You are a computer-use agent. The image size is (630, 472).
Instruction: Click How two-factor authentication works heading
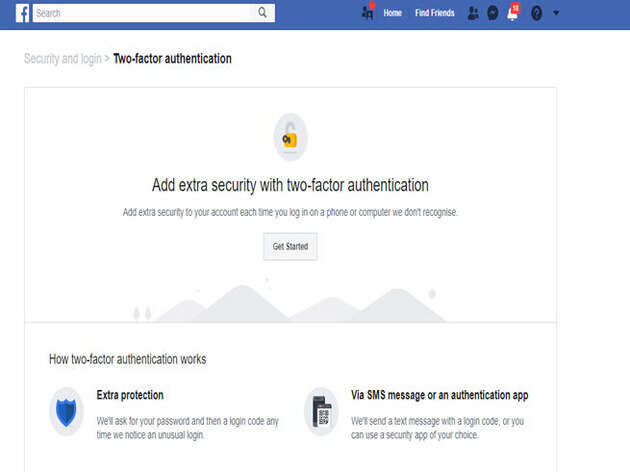click(128, 359)
